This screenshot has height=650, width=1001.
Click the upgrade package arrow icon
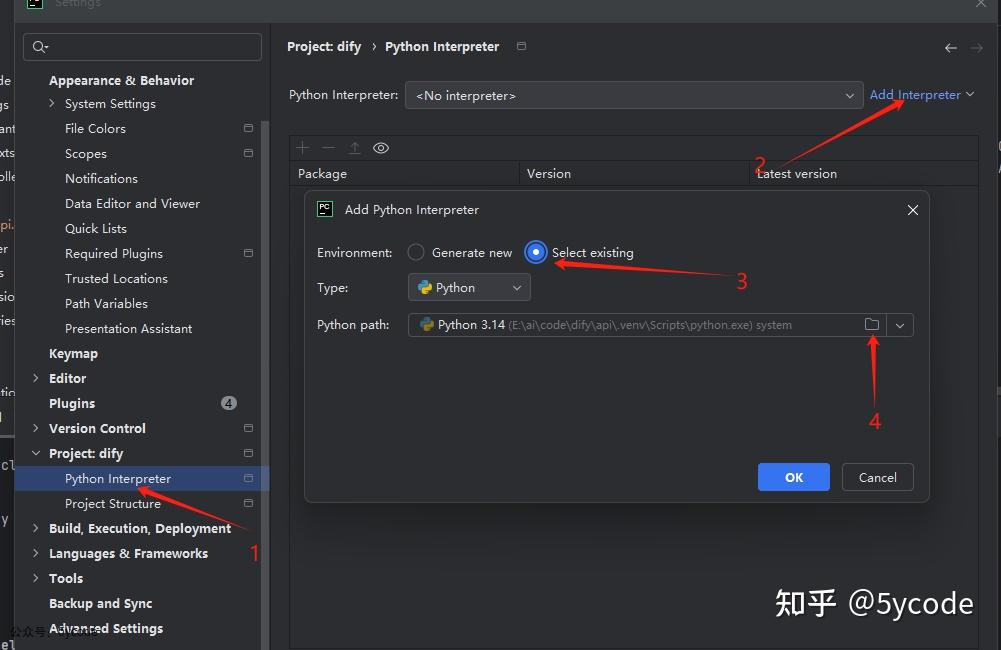click(354, 148)
